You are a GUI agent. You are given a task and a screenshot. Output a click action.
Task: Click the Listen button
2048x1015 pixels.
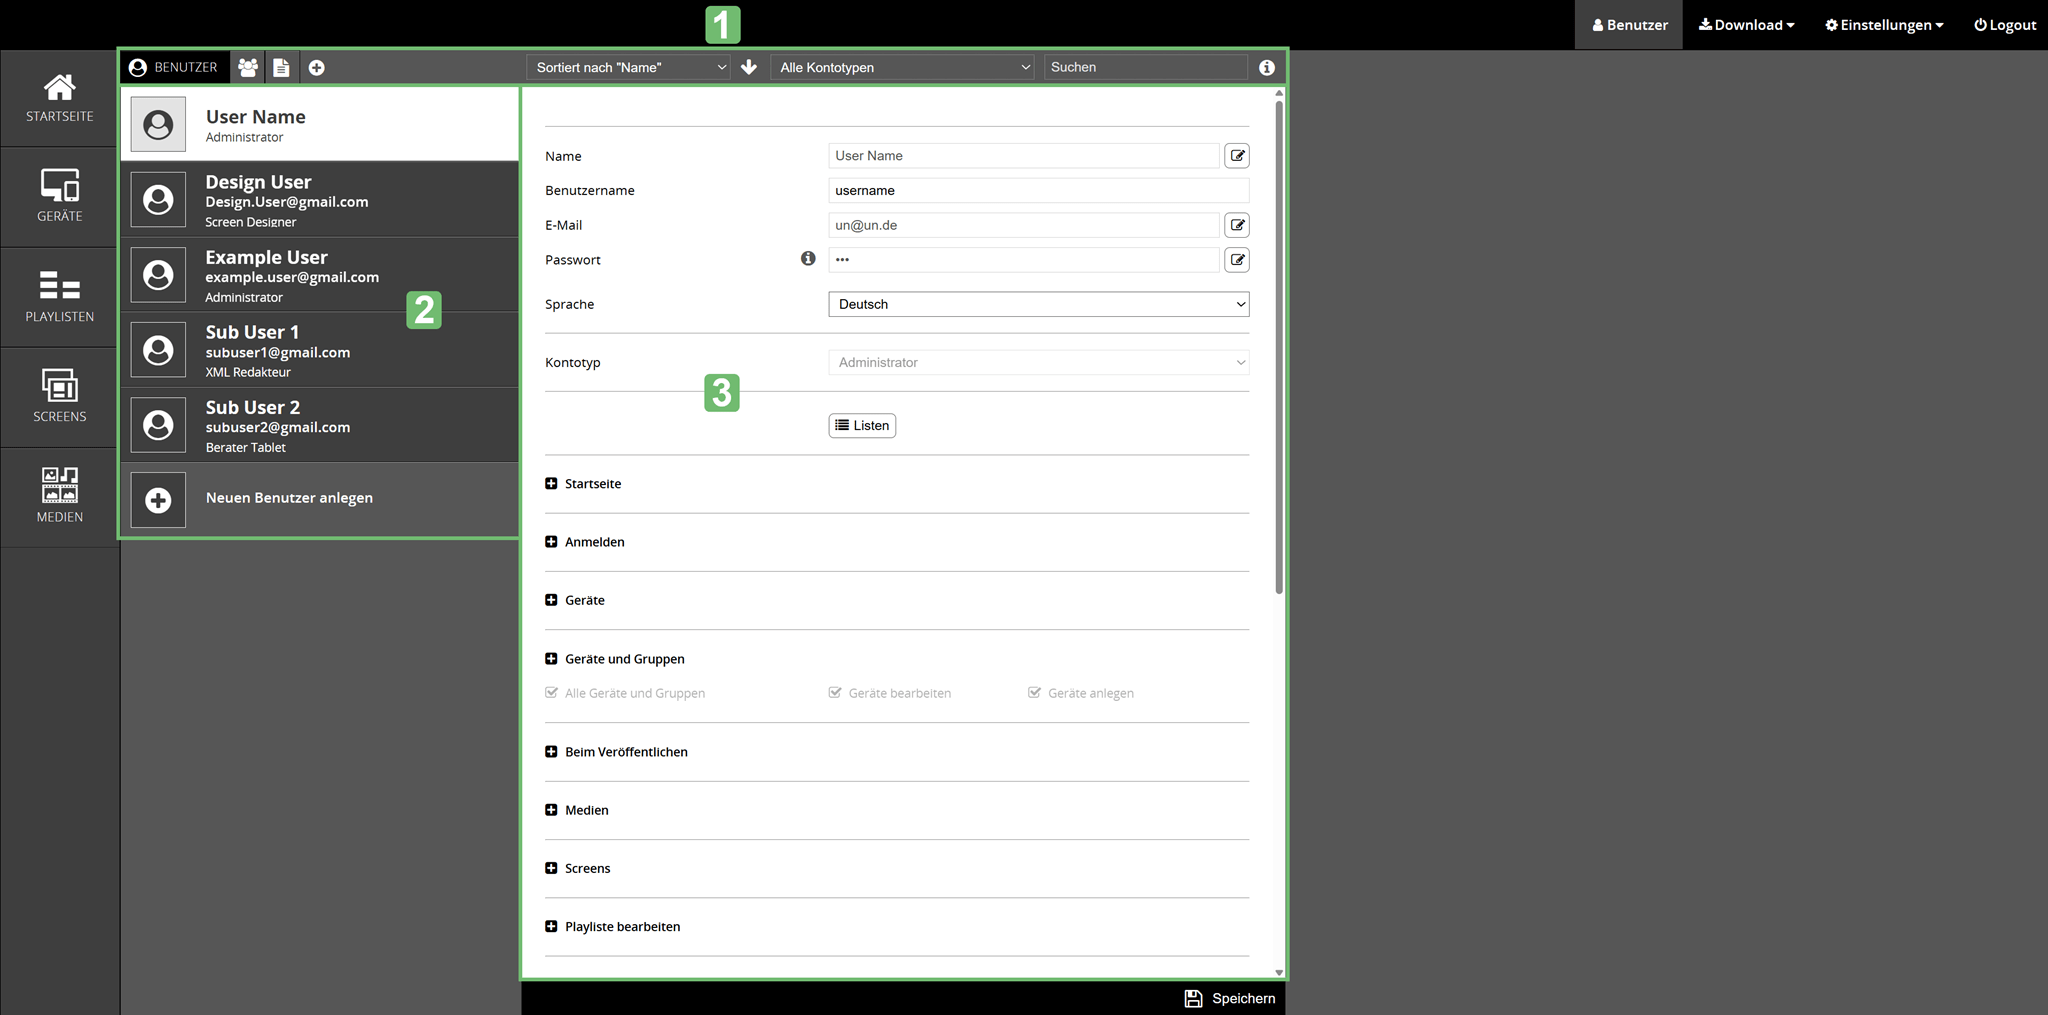[862, 426]
